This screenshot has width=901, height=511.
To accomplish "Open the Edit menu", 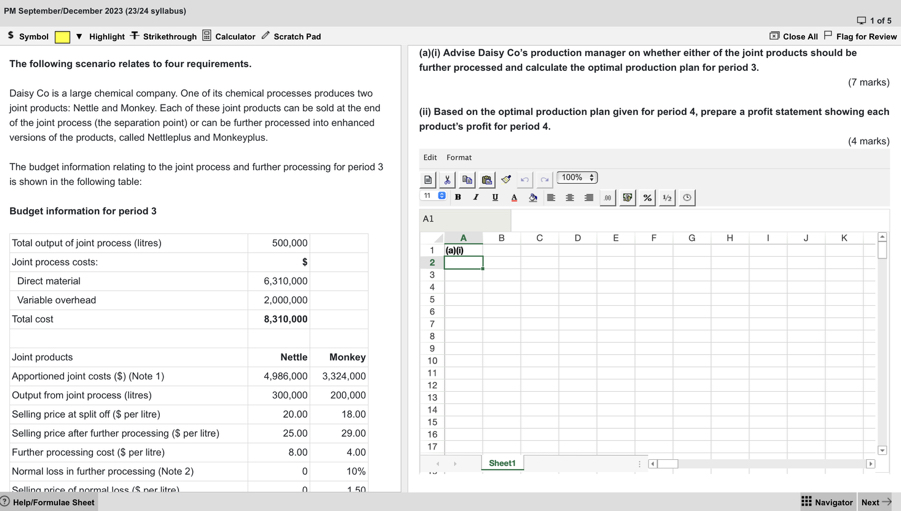I will click(429, 157).
